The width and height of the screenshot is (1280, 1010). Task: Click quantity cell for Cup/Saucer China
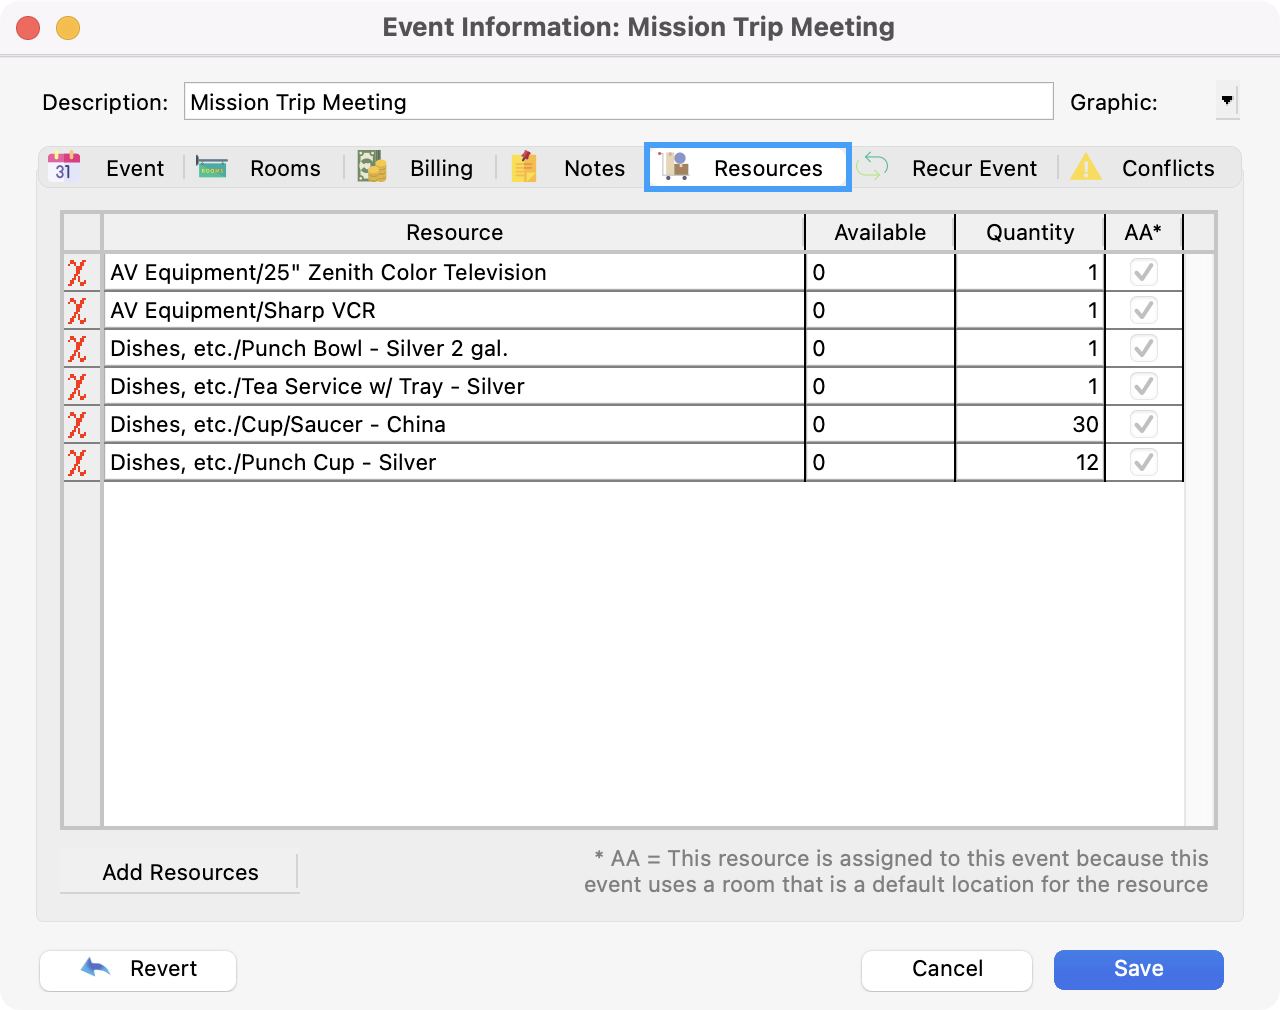[1029, 425]
